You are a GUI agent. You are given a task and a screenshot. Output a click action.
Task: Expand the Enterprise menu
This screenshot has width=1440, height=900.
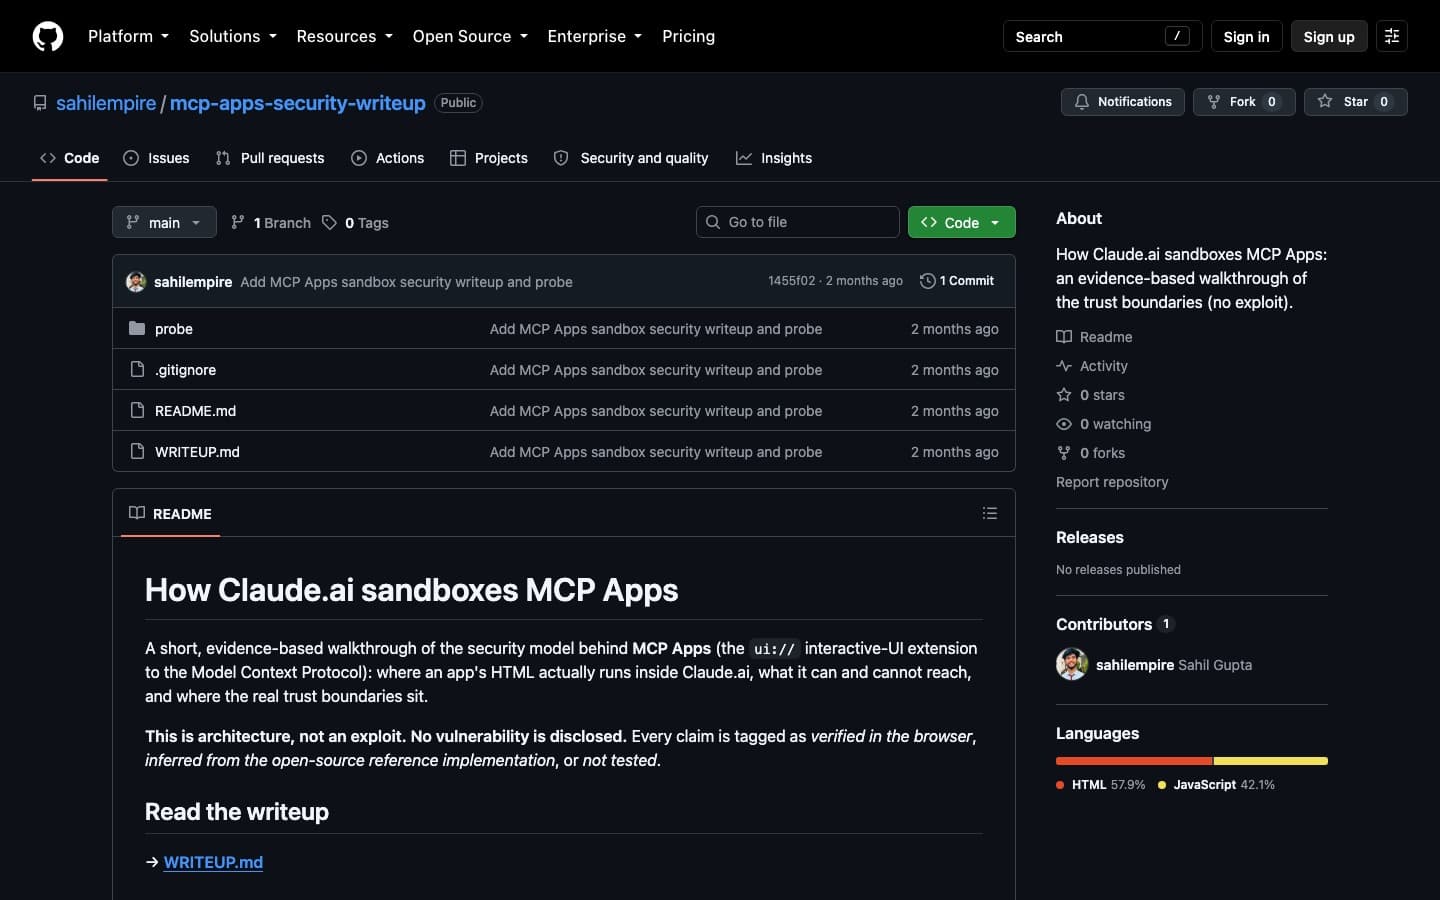point(595,36)
